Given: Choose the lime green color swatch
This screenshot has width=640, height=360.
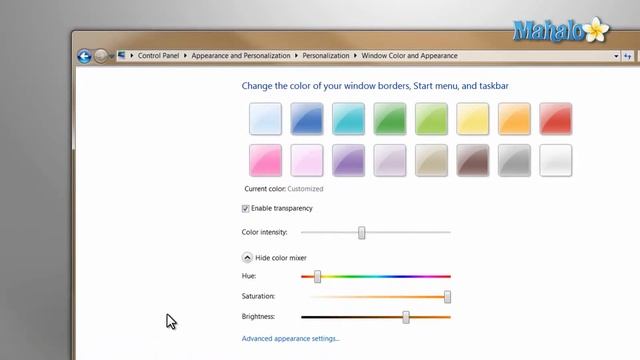Looking at the screenshot, I should click(431, 119).
